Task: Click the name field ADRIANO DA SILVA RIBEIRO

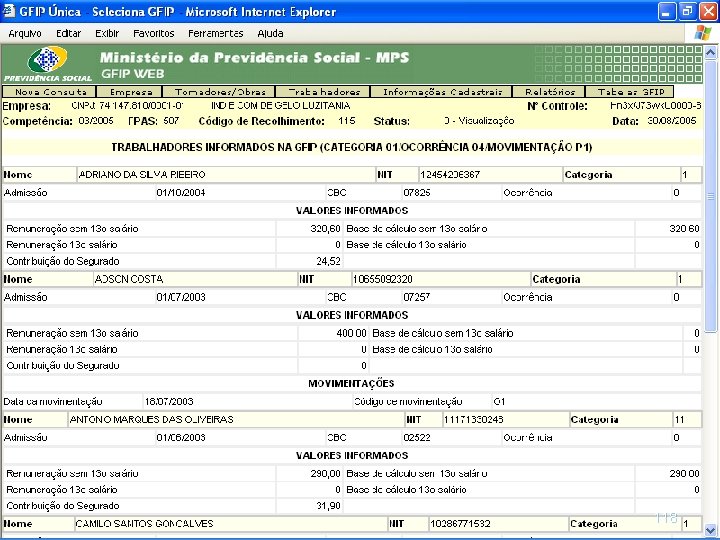Action: pyautogui.click(x=226, y=174)
